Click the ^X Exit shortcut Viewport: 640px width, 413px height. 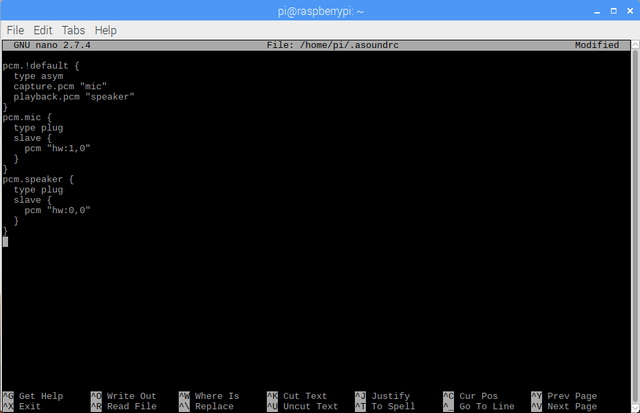(22, 406)
